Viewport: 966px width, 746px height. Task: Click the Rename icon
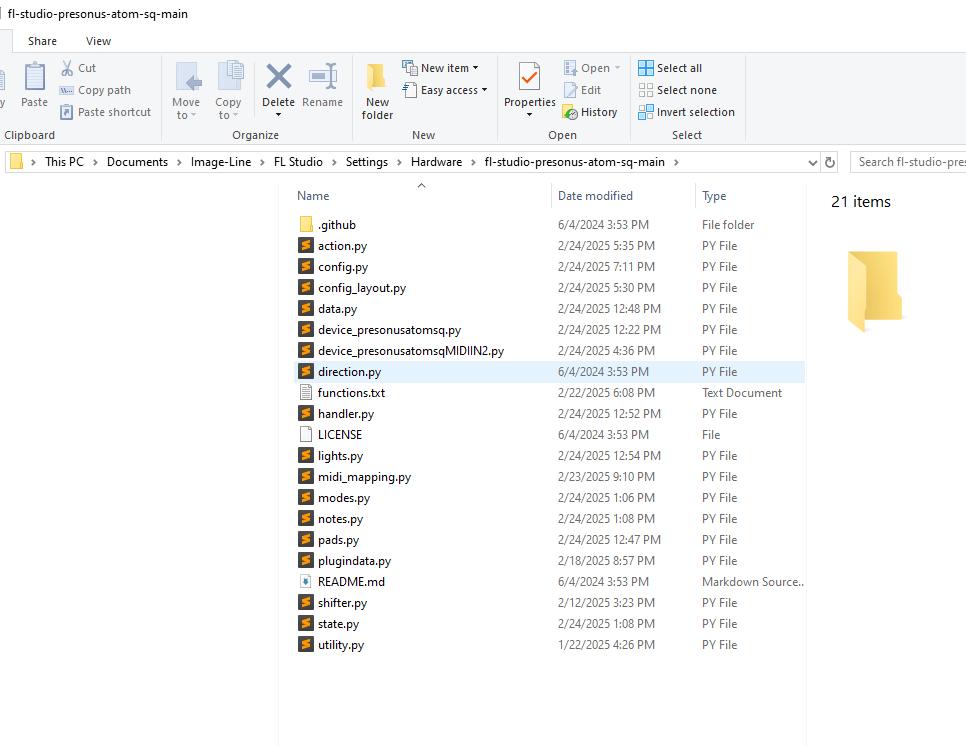(x=323, y=76)
